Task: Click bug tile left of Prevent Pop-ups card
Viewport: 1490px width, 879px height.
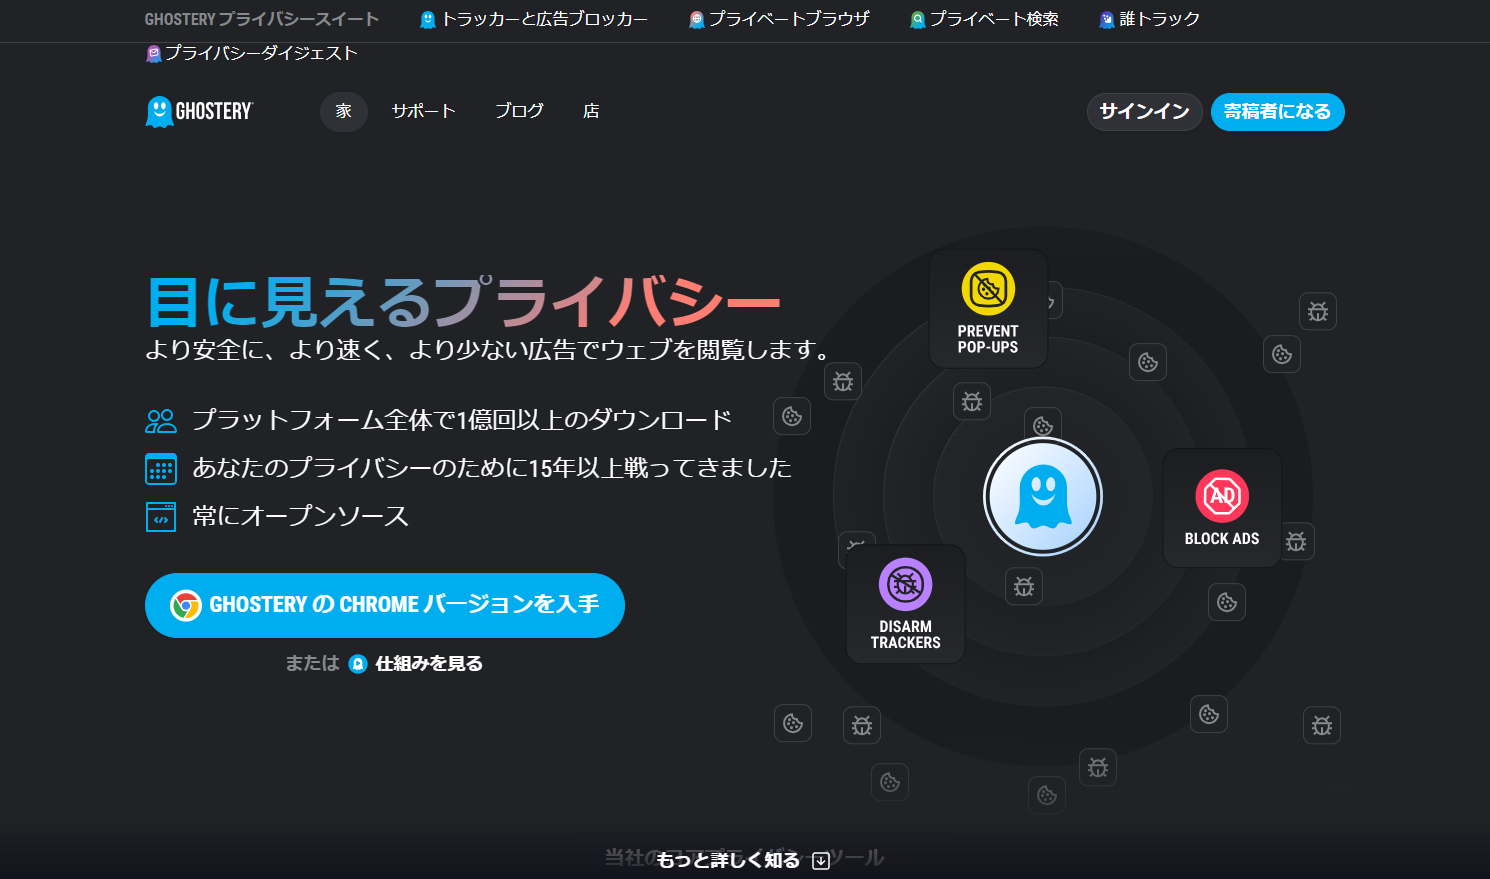Action: (x=843, y=381)
